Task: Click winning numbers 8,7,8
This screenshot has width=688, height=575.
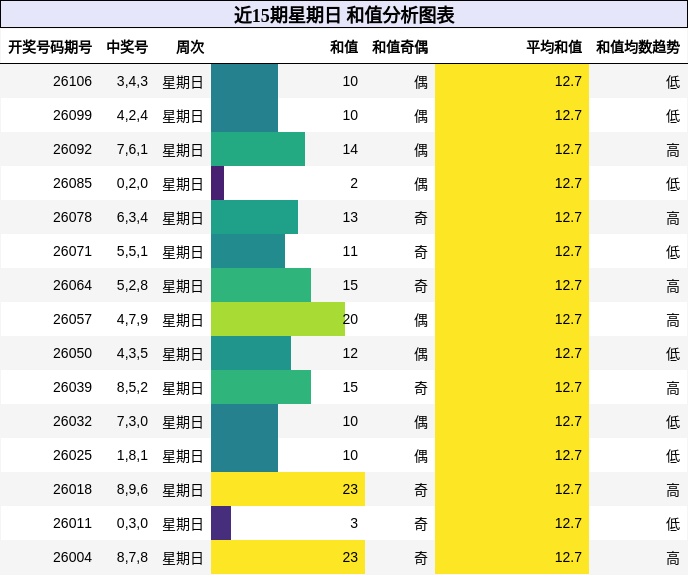Action: (132, 557)
